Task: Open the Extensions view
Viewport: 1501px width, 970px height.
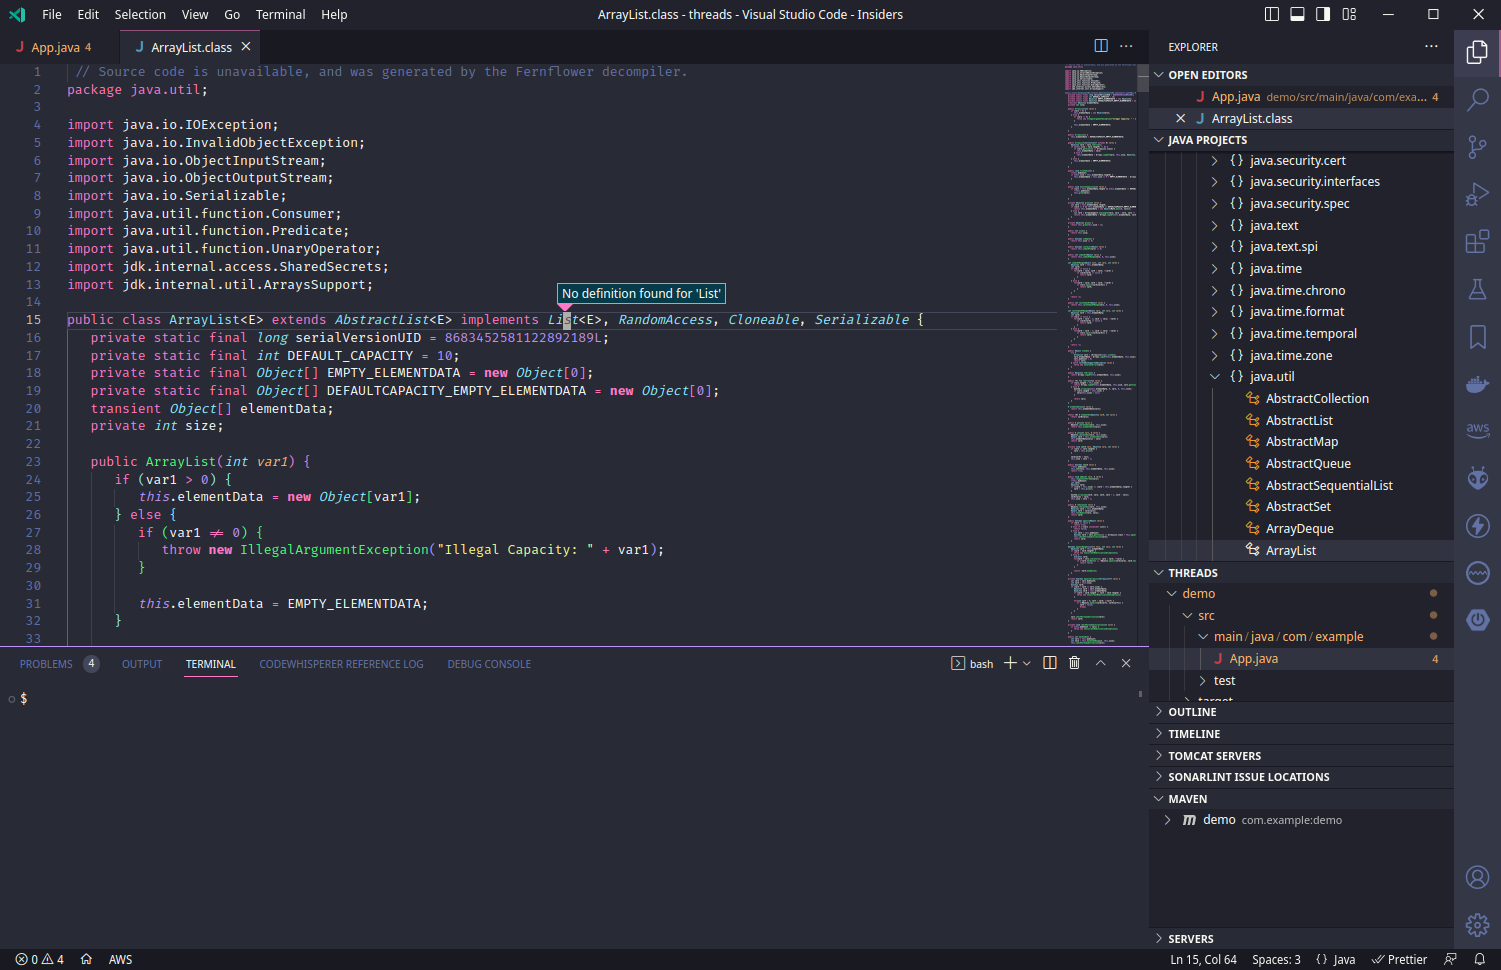Action: (1477, 242)
